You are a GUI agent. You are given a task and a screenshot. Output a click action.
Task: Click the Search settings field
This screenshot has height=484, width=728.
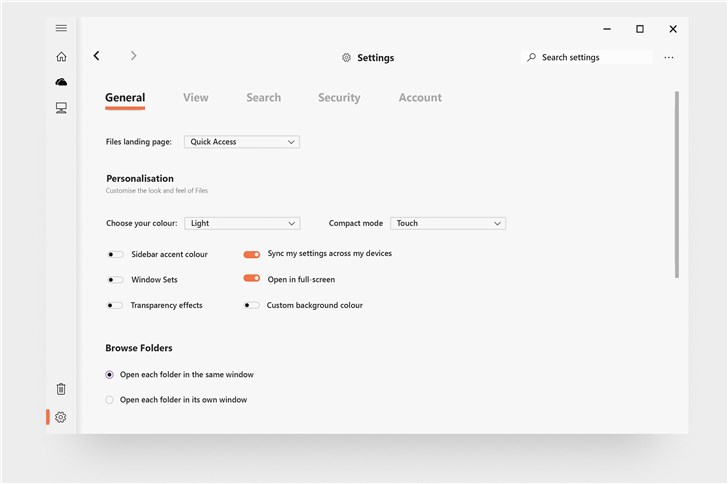coord(588,58)
